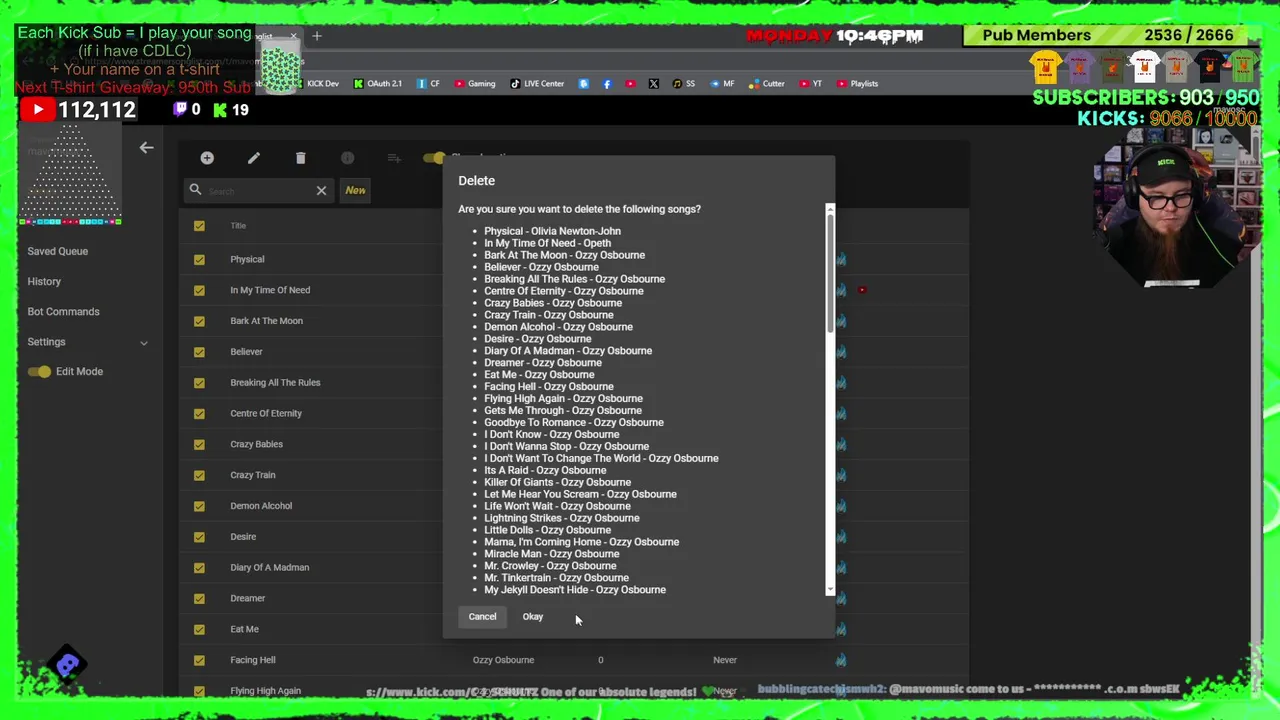Open the TikTok LIVE Center bookmark
The height and width of the screenshot is (720, 1280).
click(537, 84)
